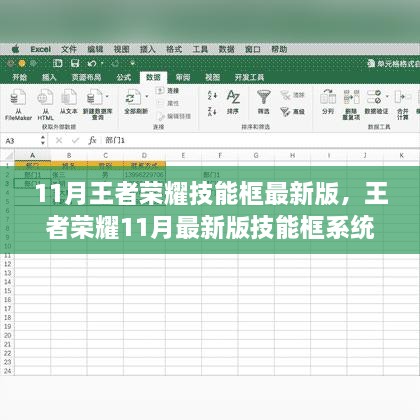This screenshot has height=420, width=420.
Task: Open the 帮助 (Help) menu
Action: pyautogui.click(x=279, y=49)
